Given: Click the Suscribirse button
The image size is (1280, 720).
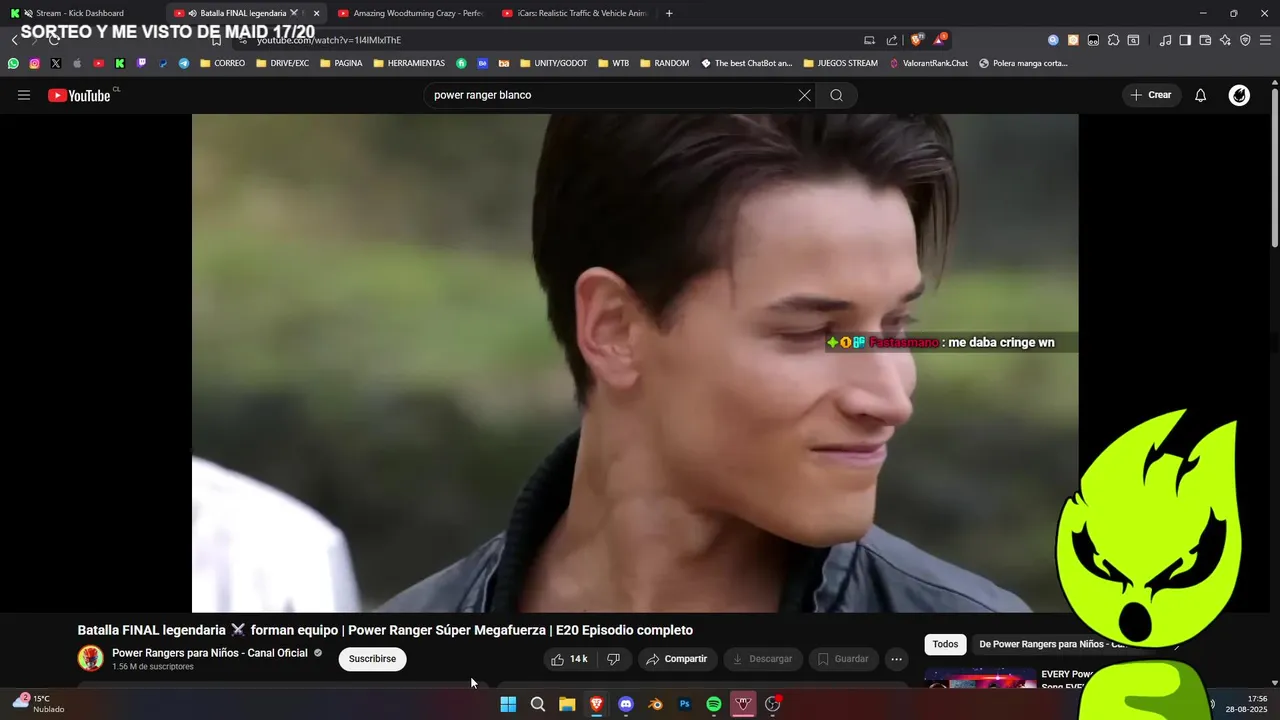Looking at the screenshot, I should pyautogui.click(x=372, y=659).
